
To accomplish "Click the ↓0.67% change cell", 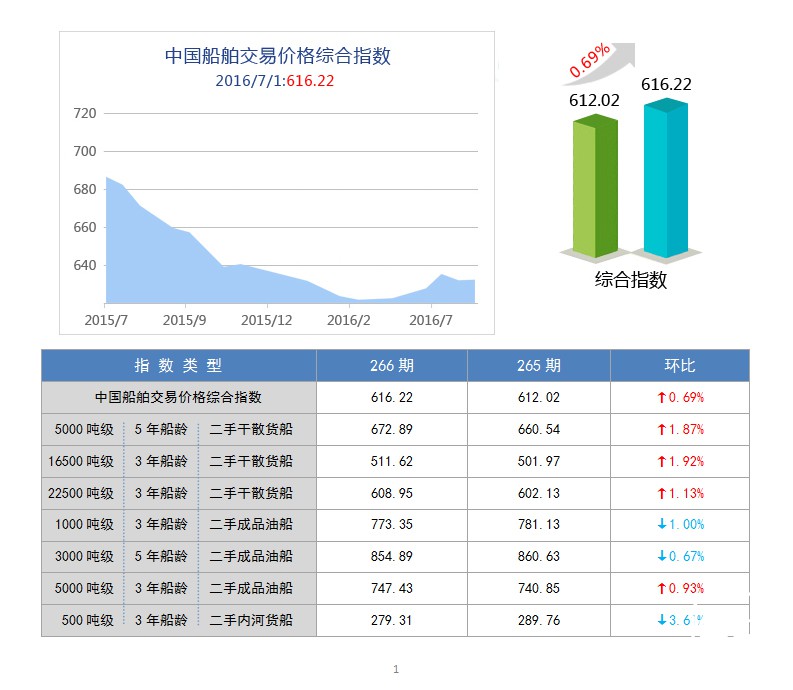I will point(680,556).
